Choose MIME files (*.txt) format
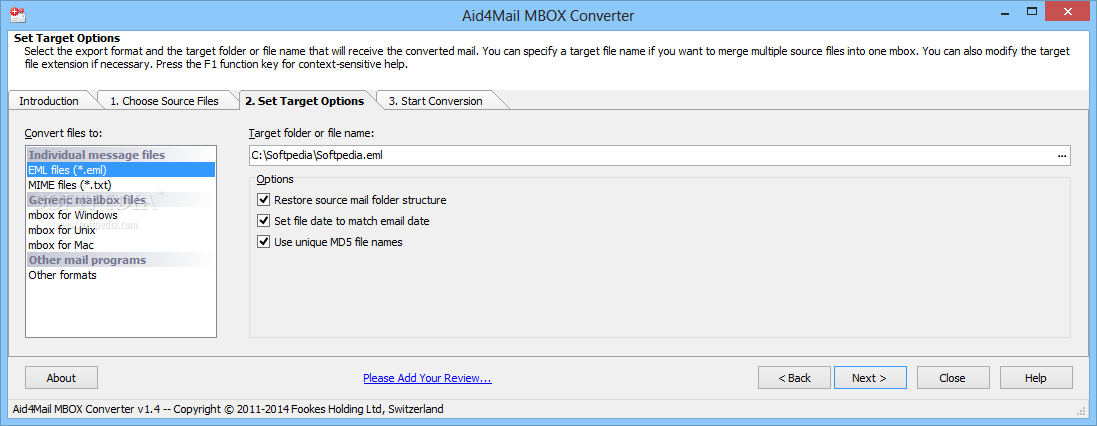This screenshot has width=1097, height=426. (x=120, y=185)
